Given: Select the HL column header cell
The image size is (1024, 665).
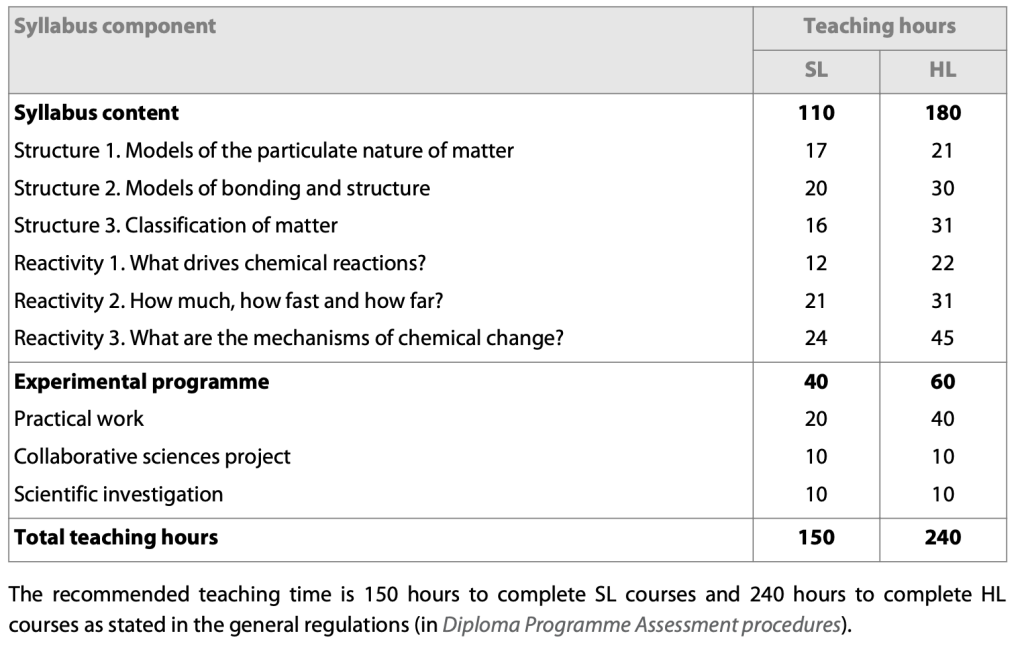Looking at the screenshot, I should click(x=942, y=70).
